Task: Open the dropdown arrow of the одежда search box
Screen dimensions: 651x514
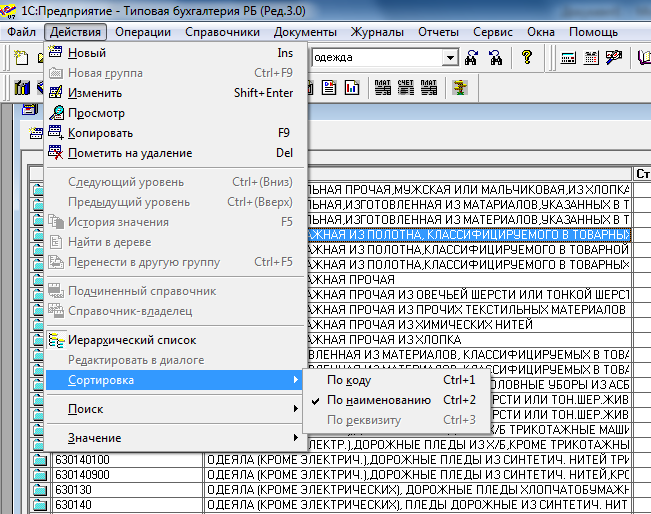Action: pos(450,57)
